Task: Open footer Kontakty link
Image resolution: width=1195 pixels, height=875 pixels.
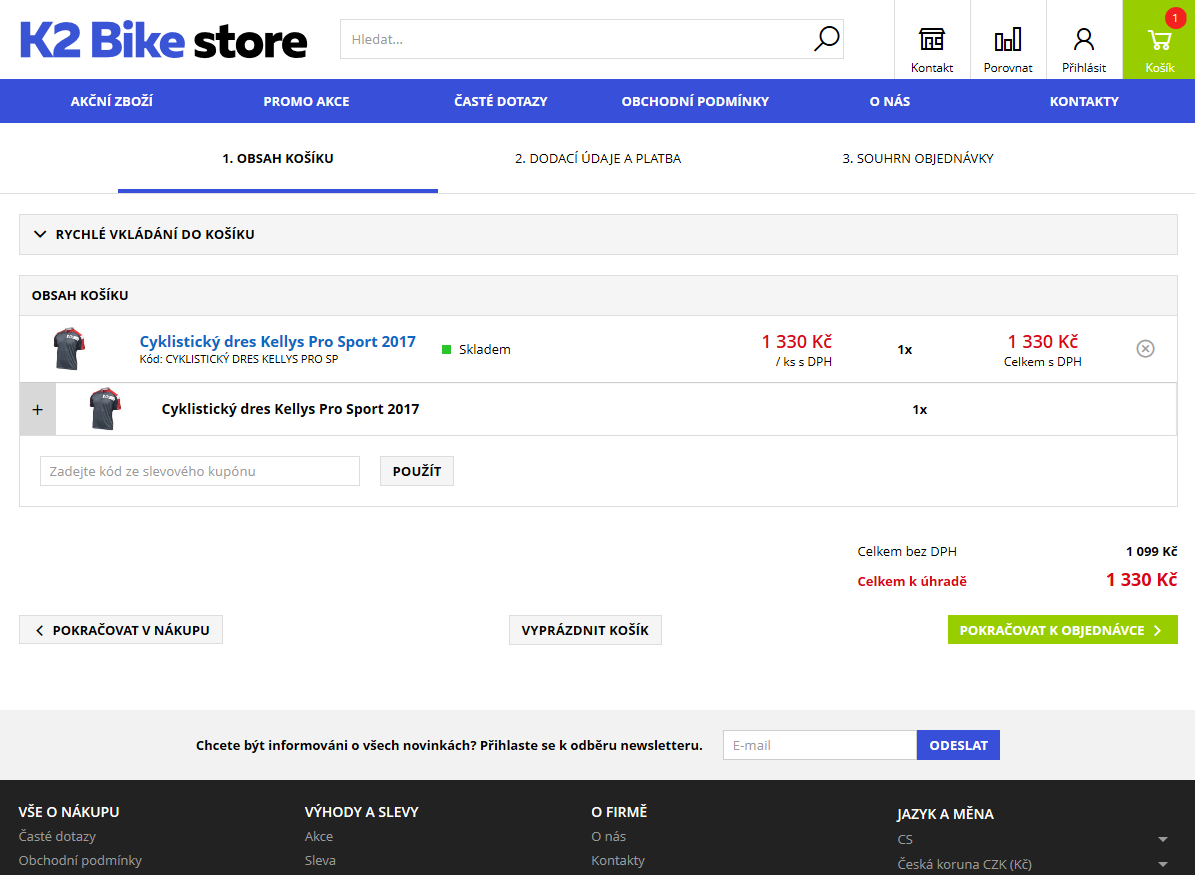Action: pyautogui.click(x=618, y=861)
